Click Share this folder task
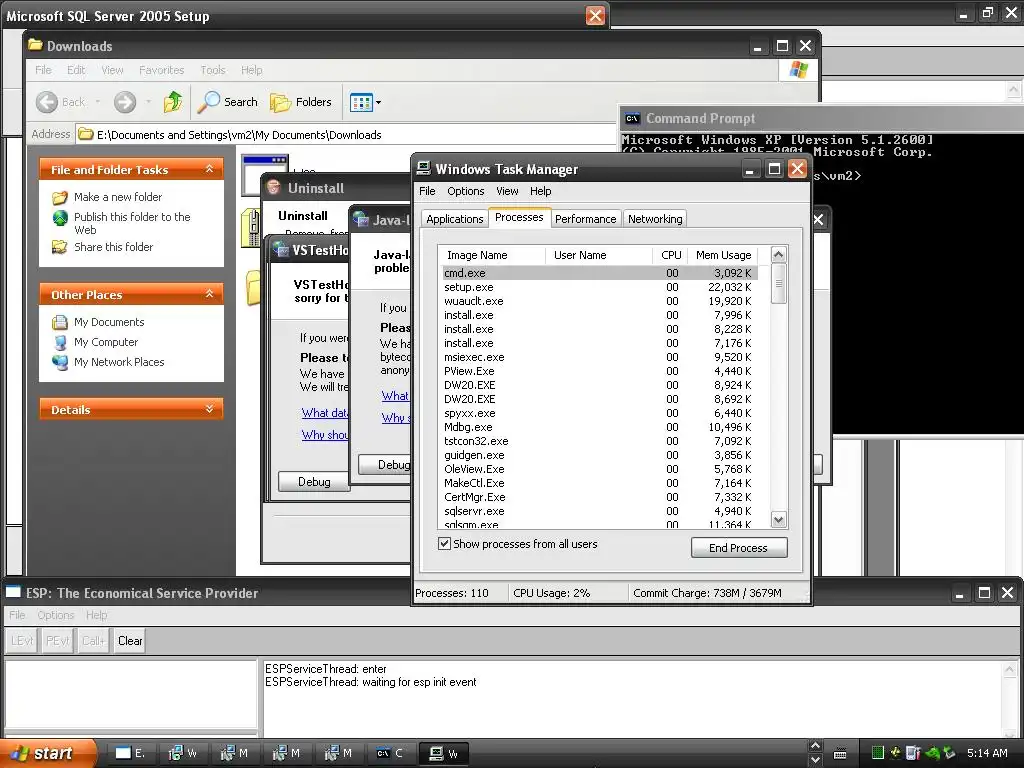 [x=113, y=247]
